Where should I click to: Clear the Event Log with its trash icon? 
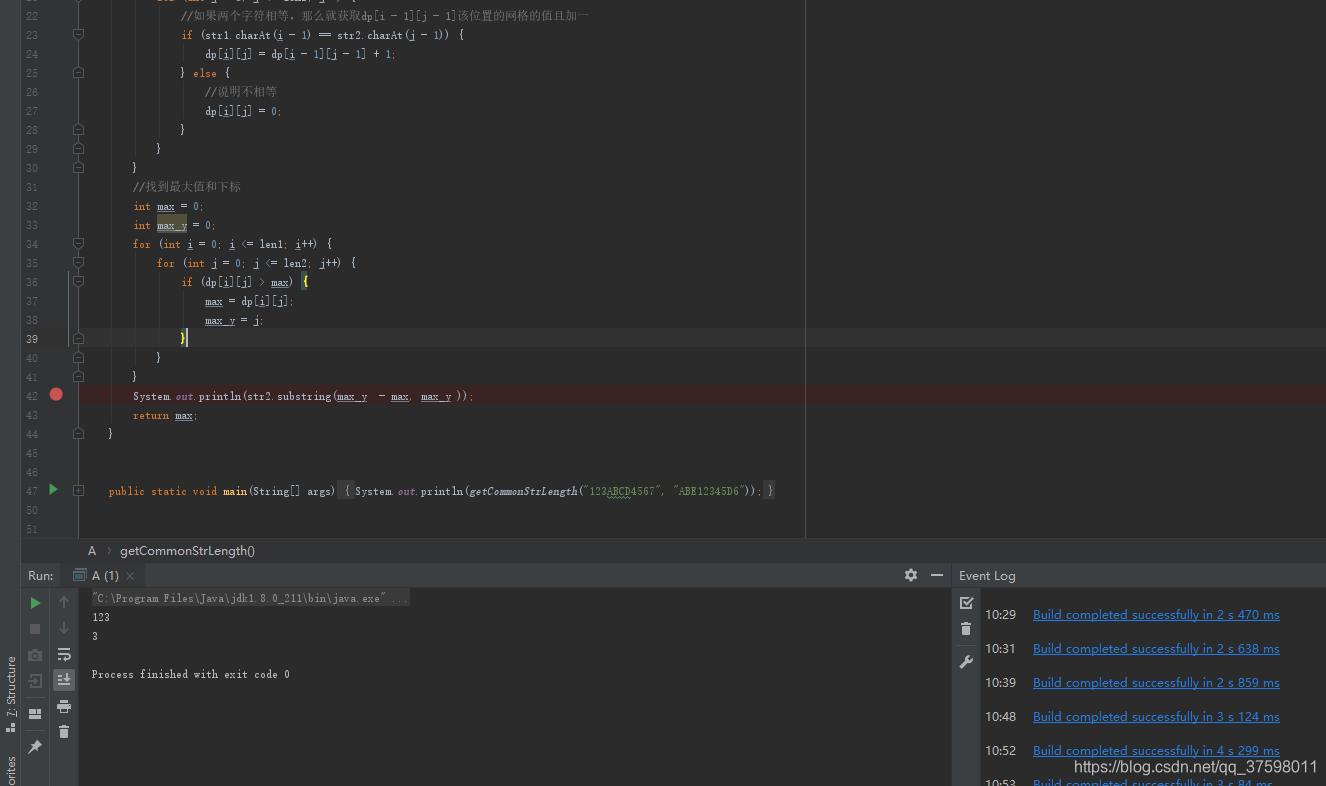[966, 629]
